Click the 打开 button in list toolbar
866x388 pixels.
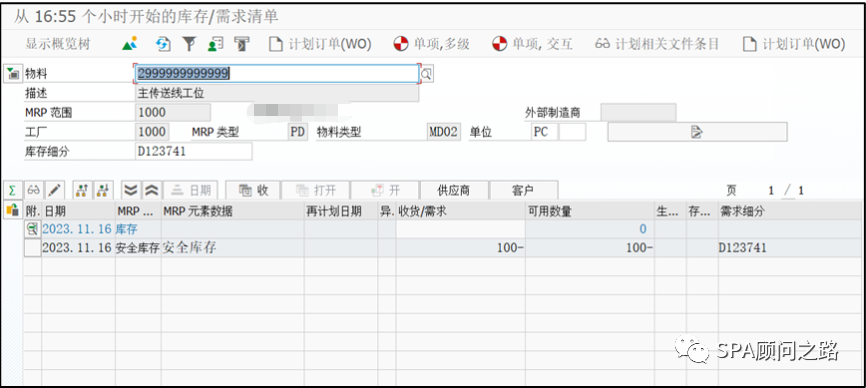click(316, 190)
